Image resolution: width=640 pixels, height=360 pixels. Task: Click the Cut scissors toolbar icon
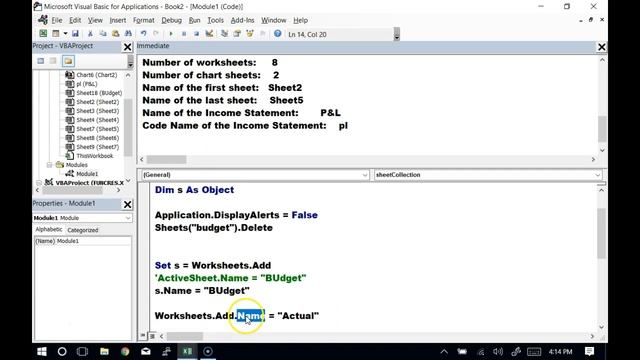click(x=90, y=34)
